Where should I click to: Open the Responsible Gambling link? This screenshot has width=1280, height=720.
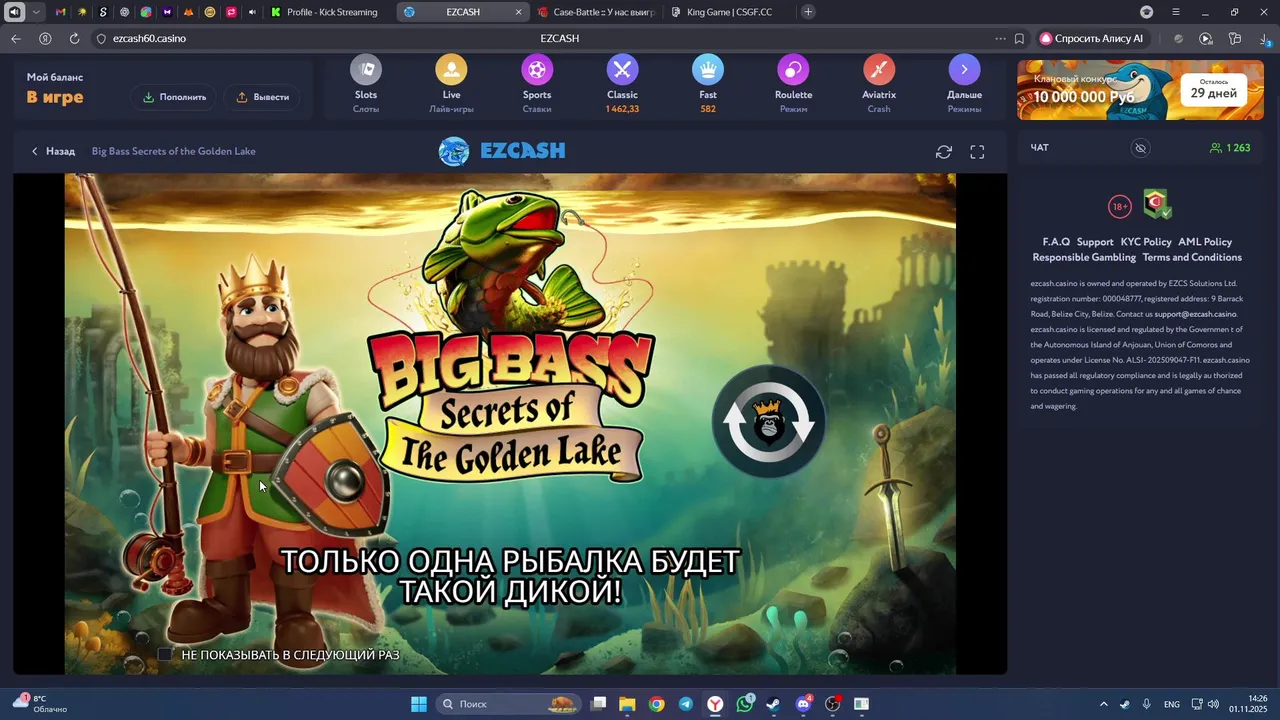point(1084,257)
